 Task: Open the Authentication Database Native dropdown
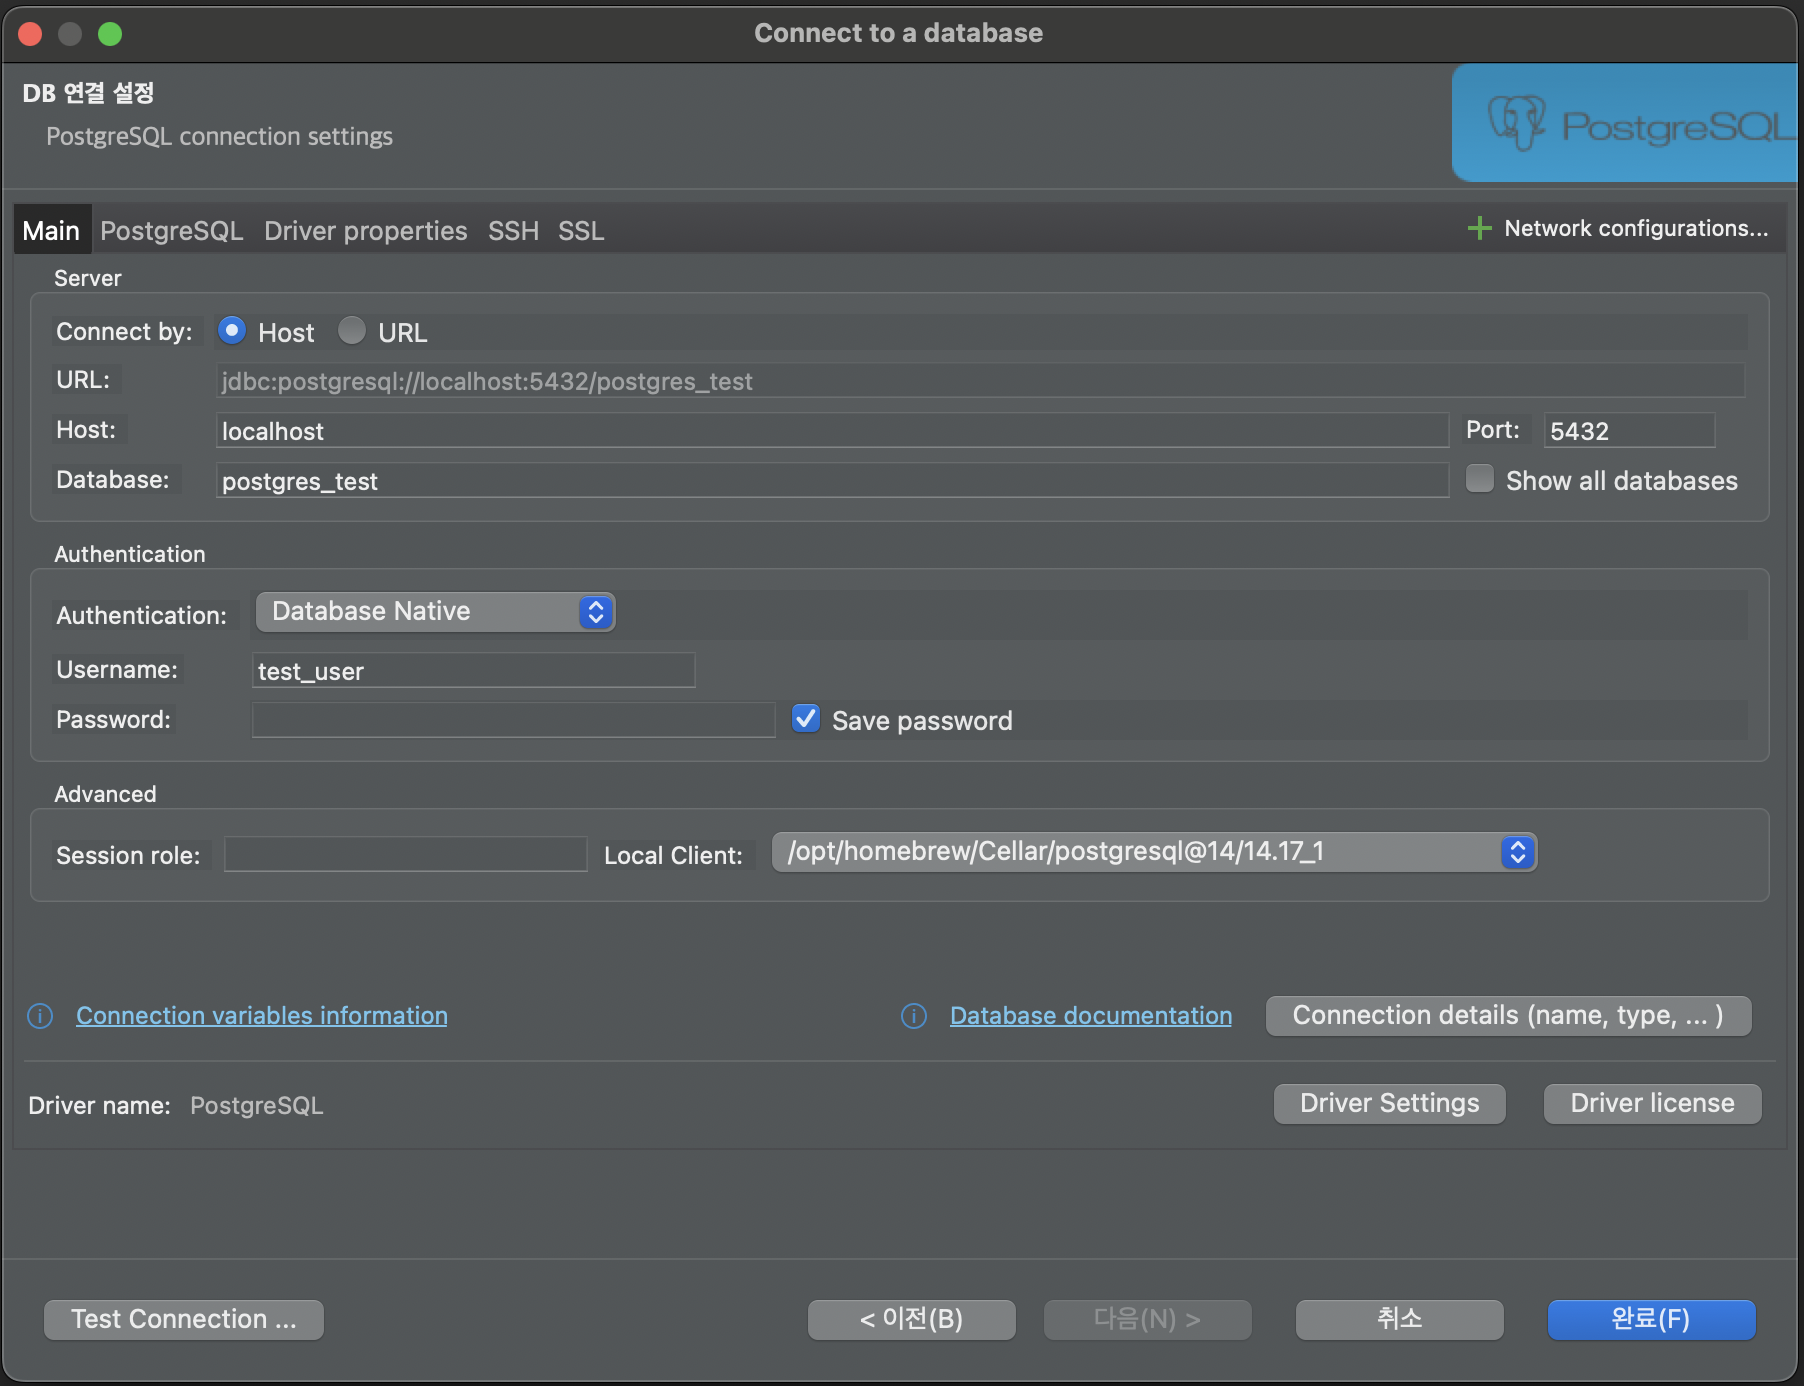[x=435, y=612]
